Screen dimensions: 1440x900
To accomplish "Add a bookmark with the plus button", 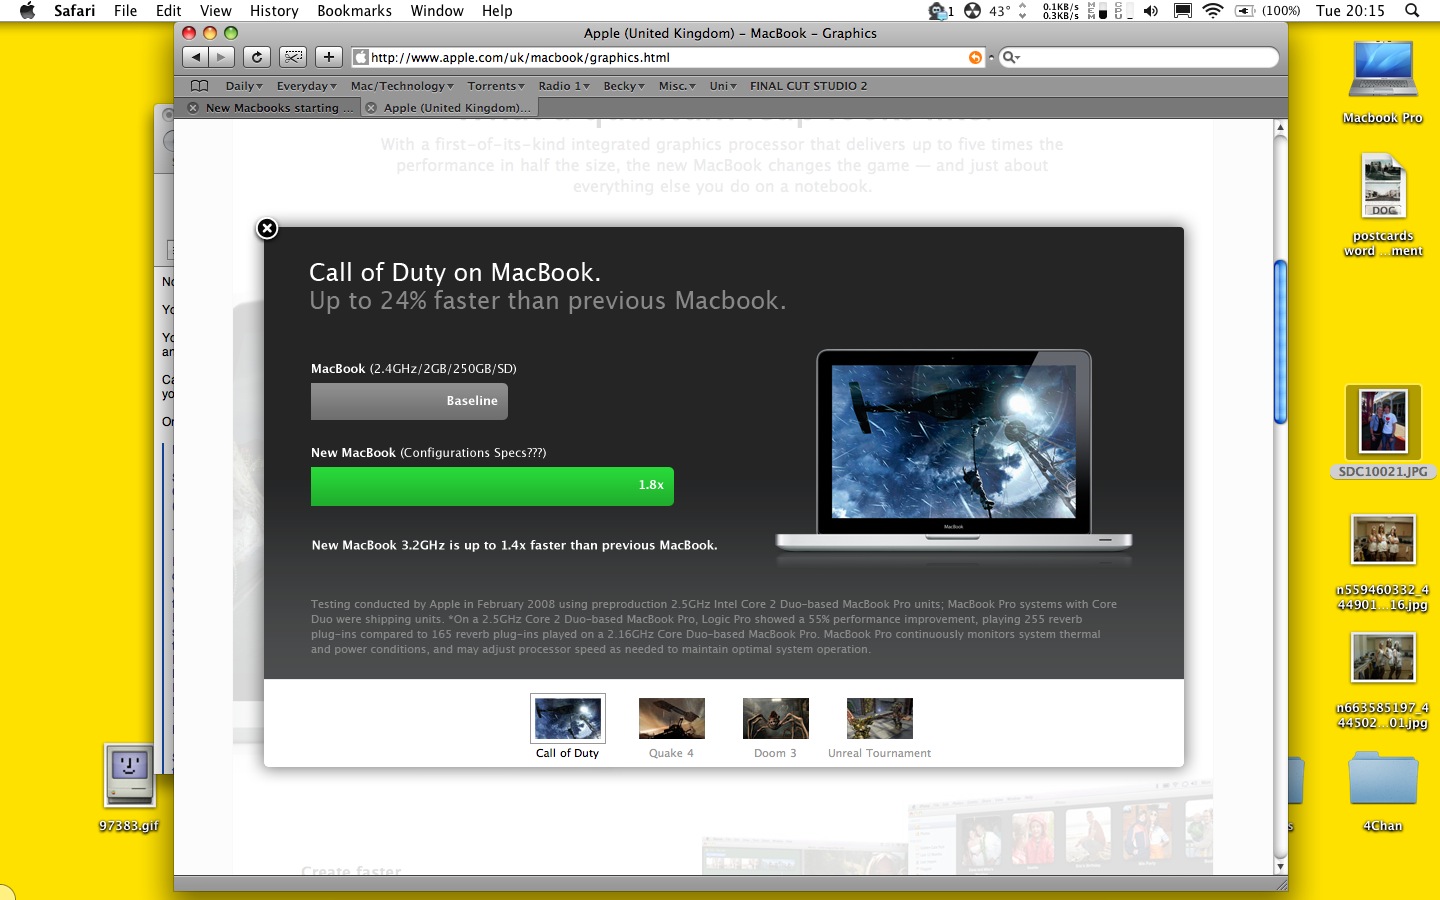I will [328, 57].
